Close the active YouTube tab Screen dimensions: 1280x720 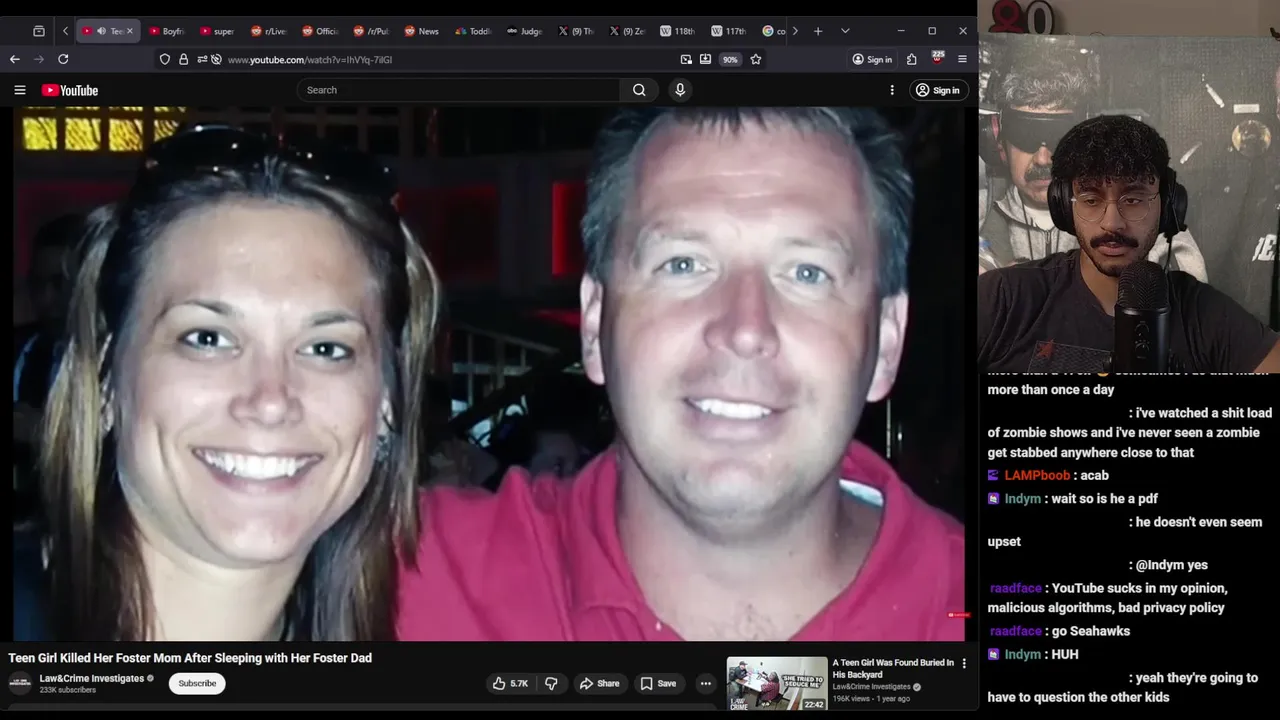coord(129,31)
